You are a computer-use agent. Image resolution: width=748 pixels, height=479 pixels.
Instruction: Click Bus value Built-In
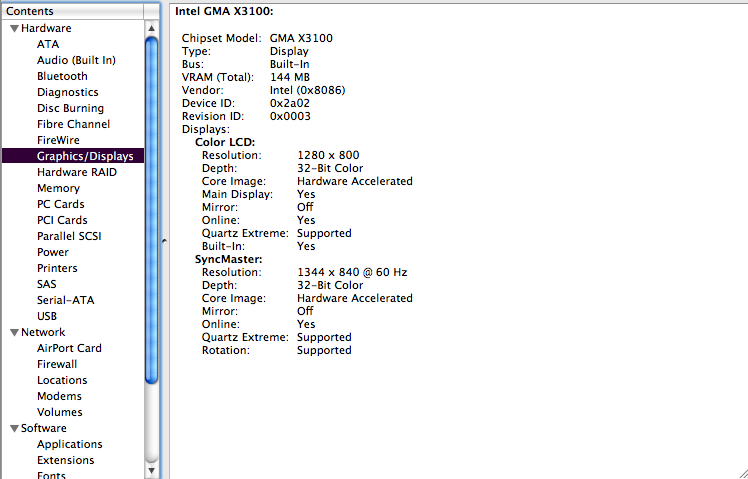click(290, 64)
